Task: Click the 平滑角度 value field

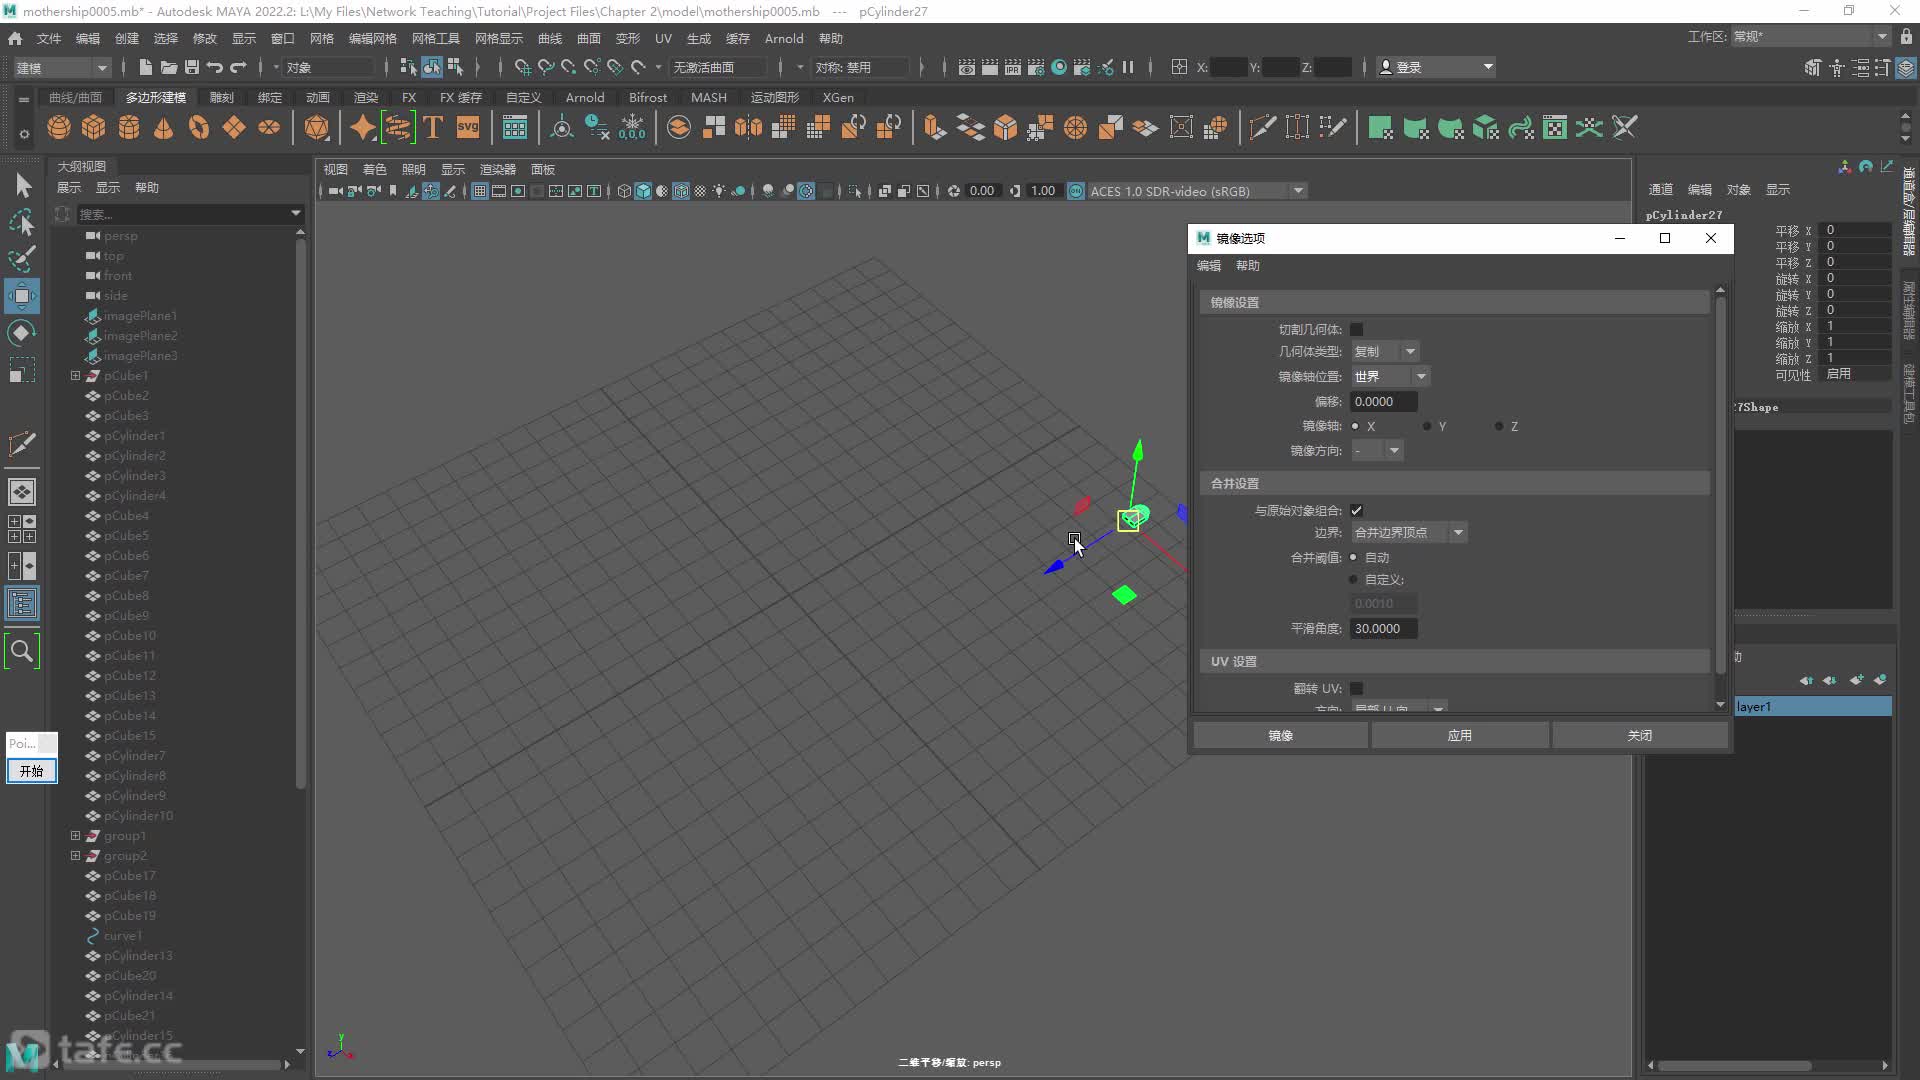Action: pos(1384,628)
